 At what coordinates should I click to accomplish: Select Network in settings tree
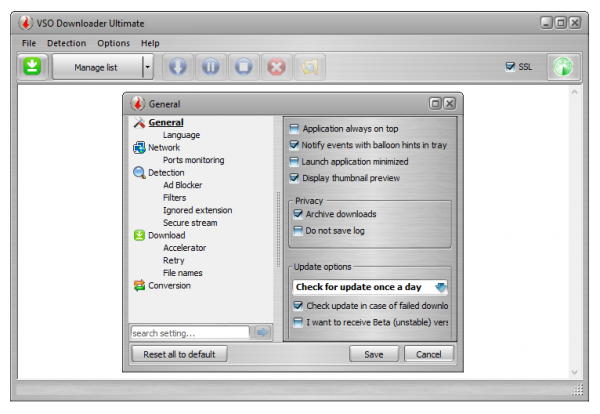(x=164, y=148)
